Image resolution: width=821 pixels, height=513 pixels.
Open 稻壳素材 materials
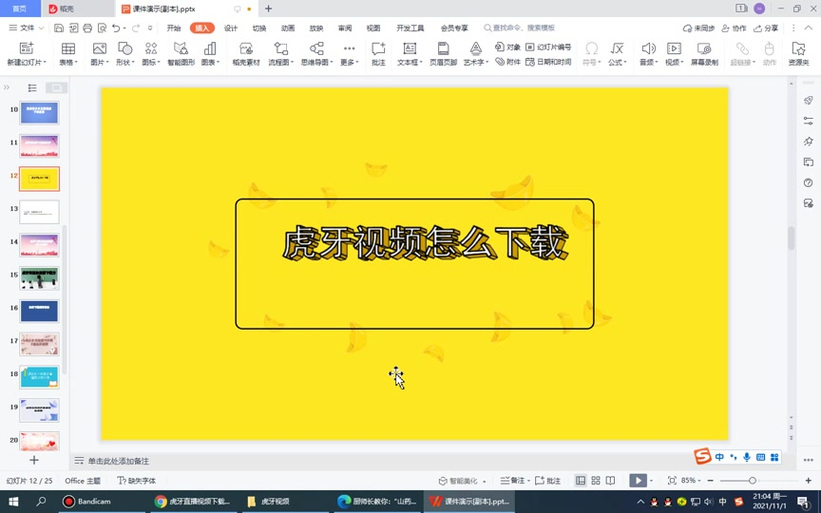pos(246,54)
